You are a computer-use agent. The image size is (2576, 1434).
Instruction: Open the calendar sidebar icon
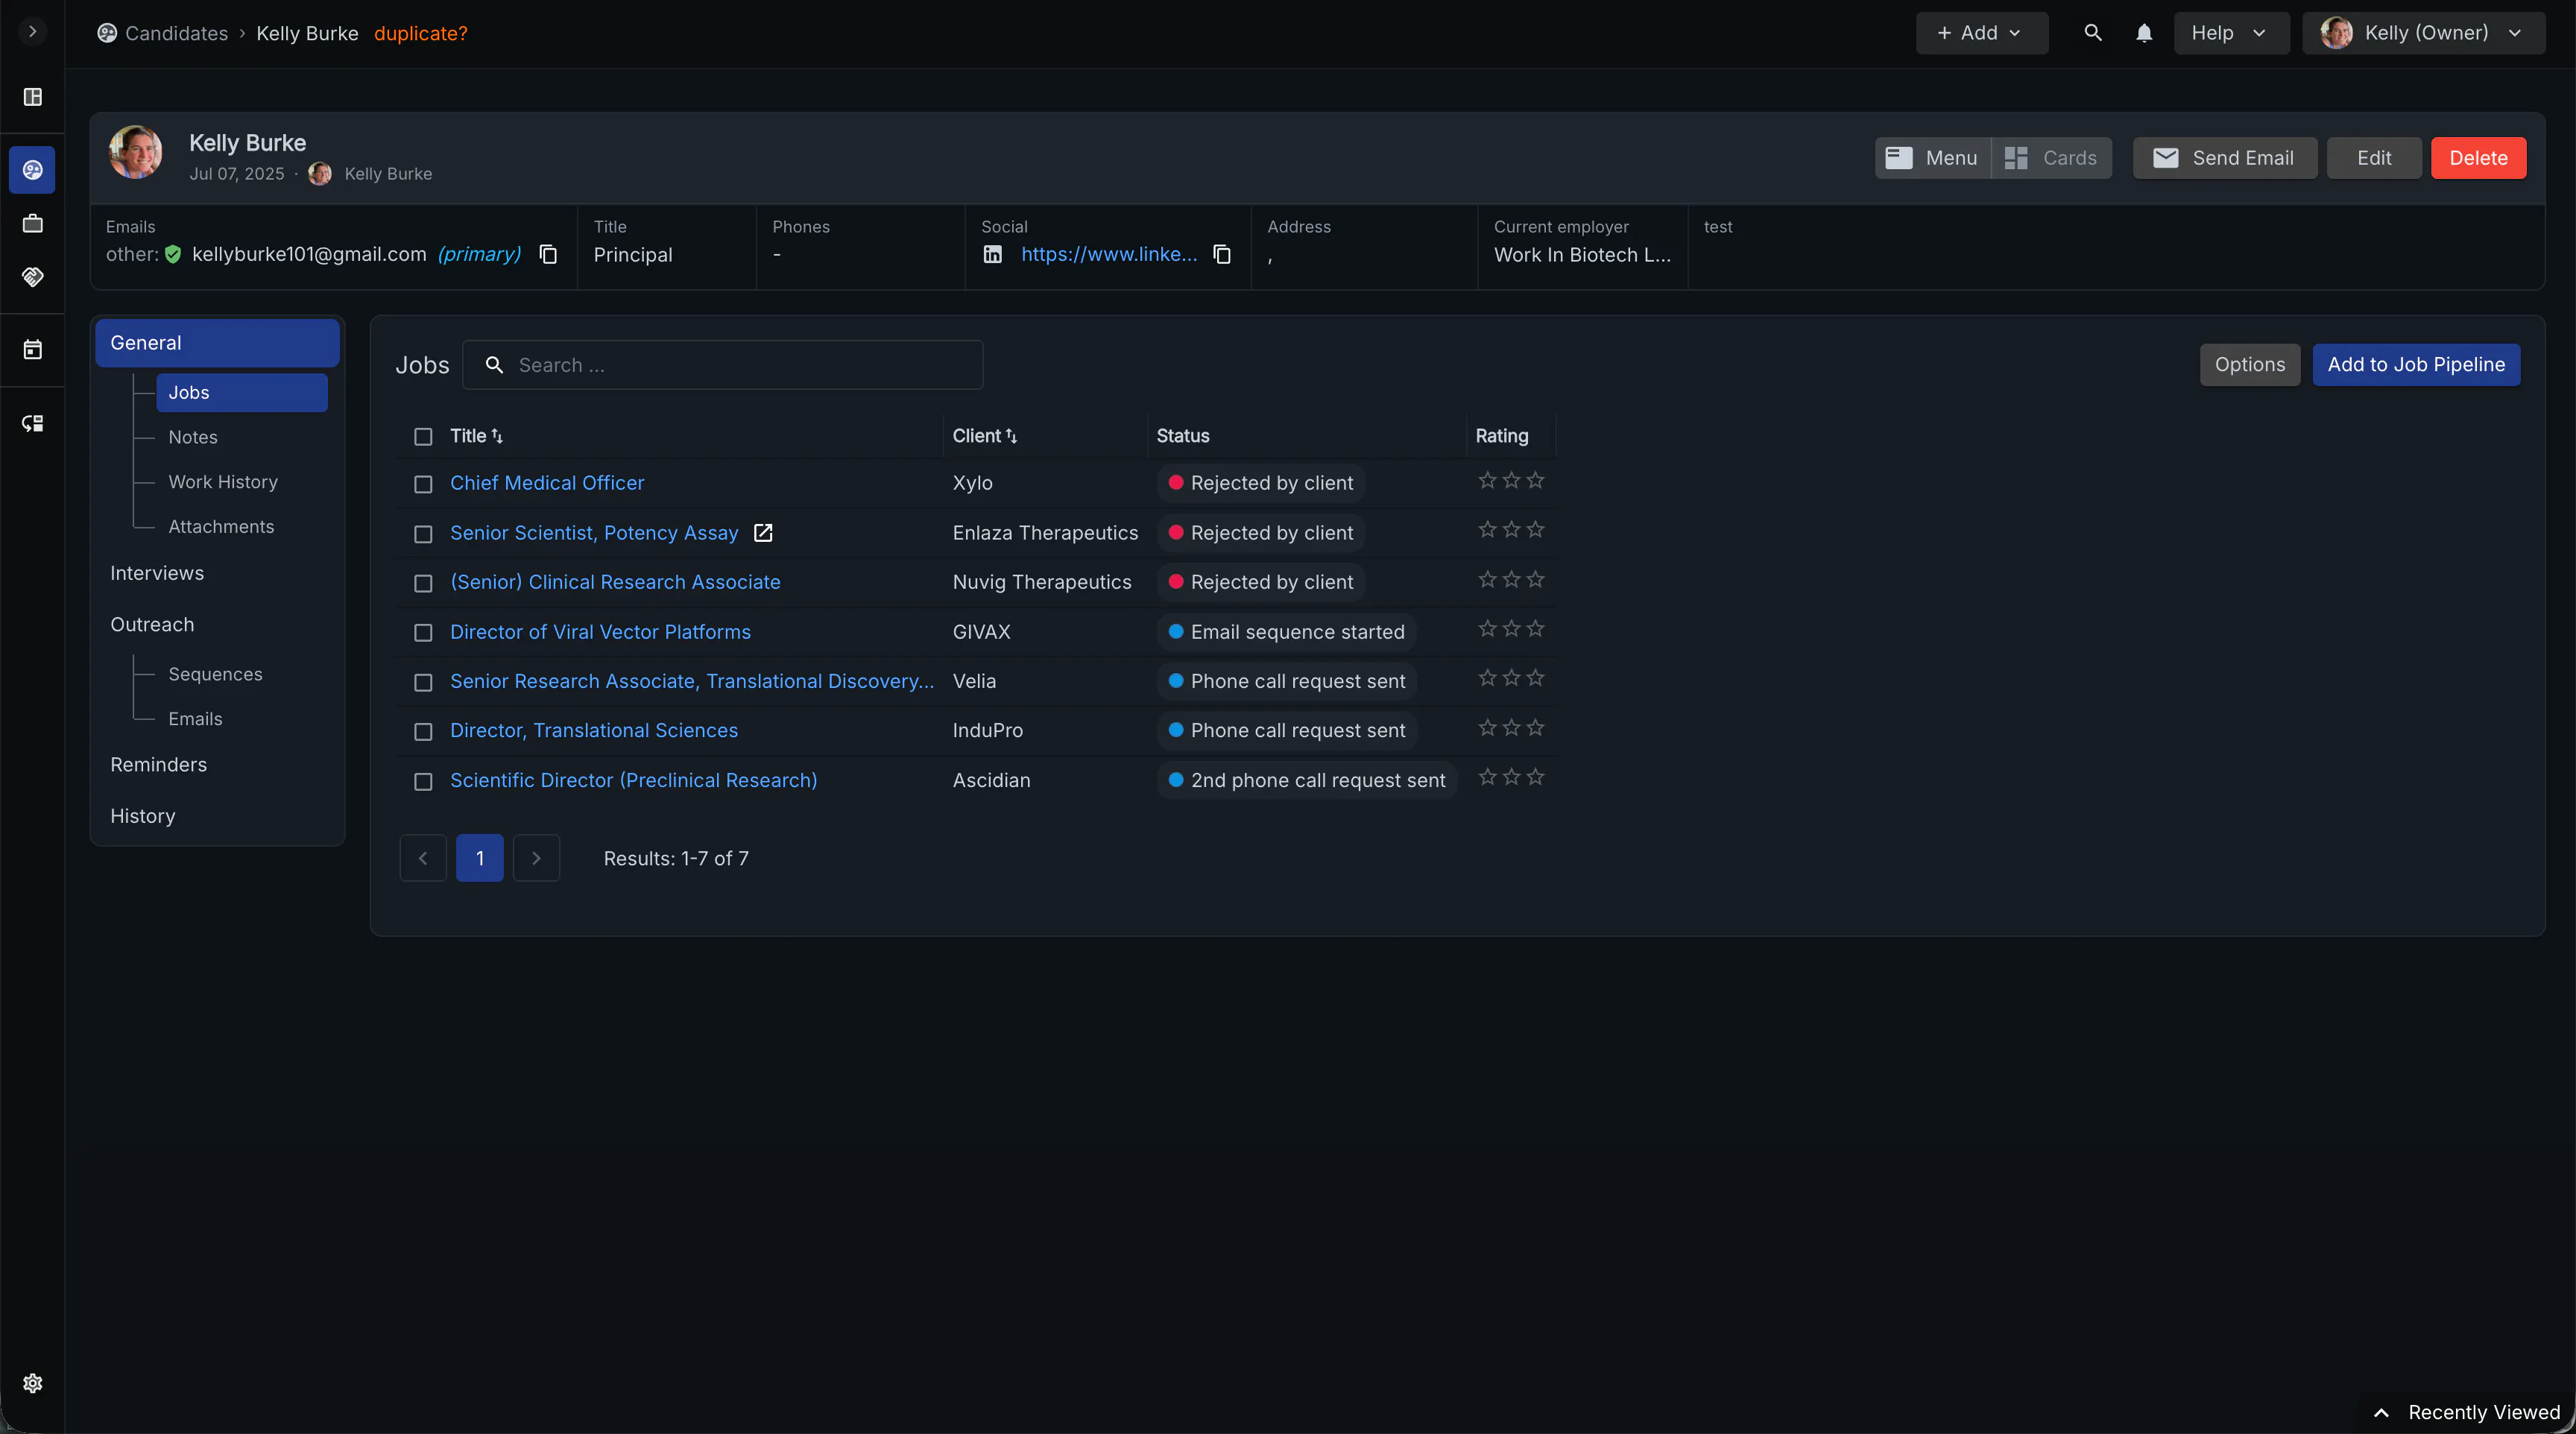point(32,350)
